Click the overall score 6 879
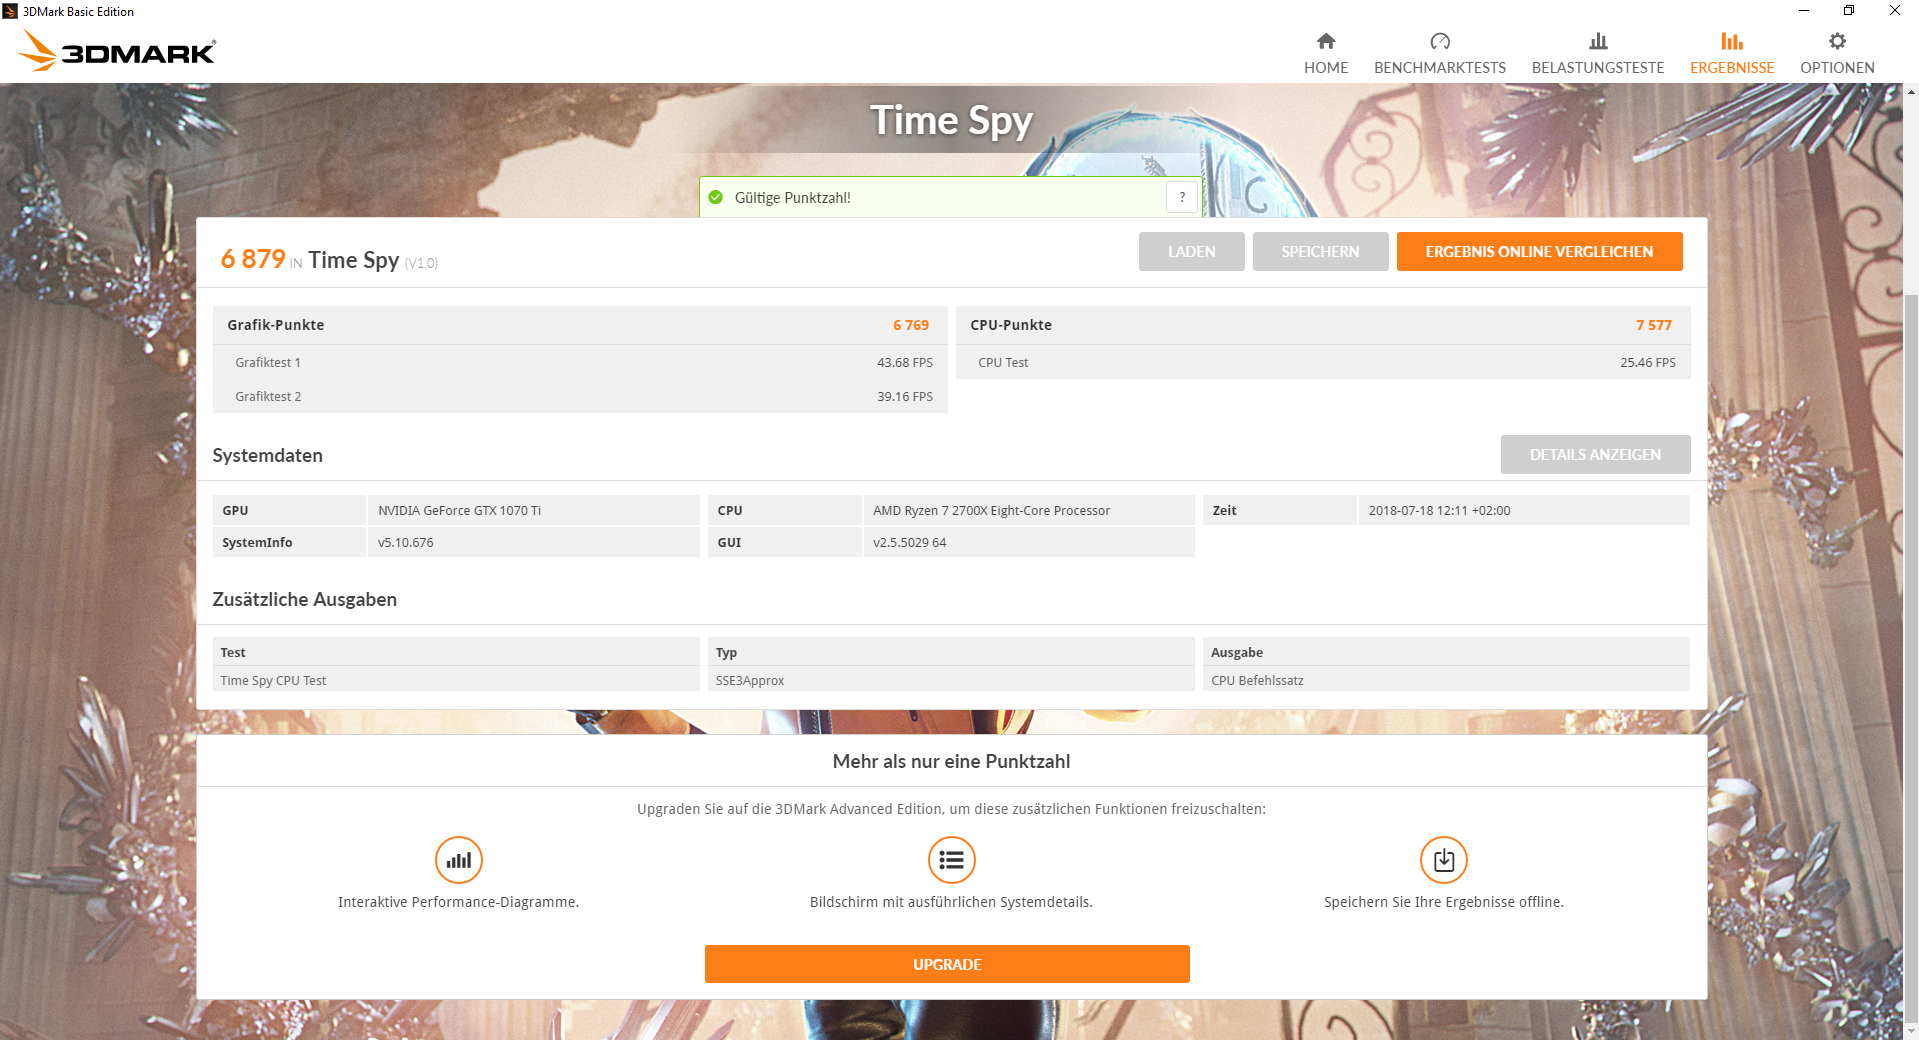The height and width of the screenshot is (1040, 1919). (253, 259)
